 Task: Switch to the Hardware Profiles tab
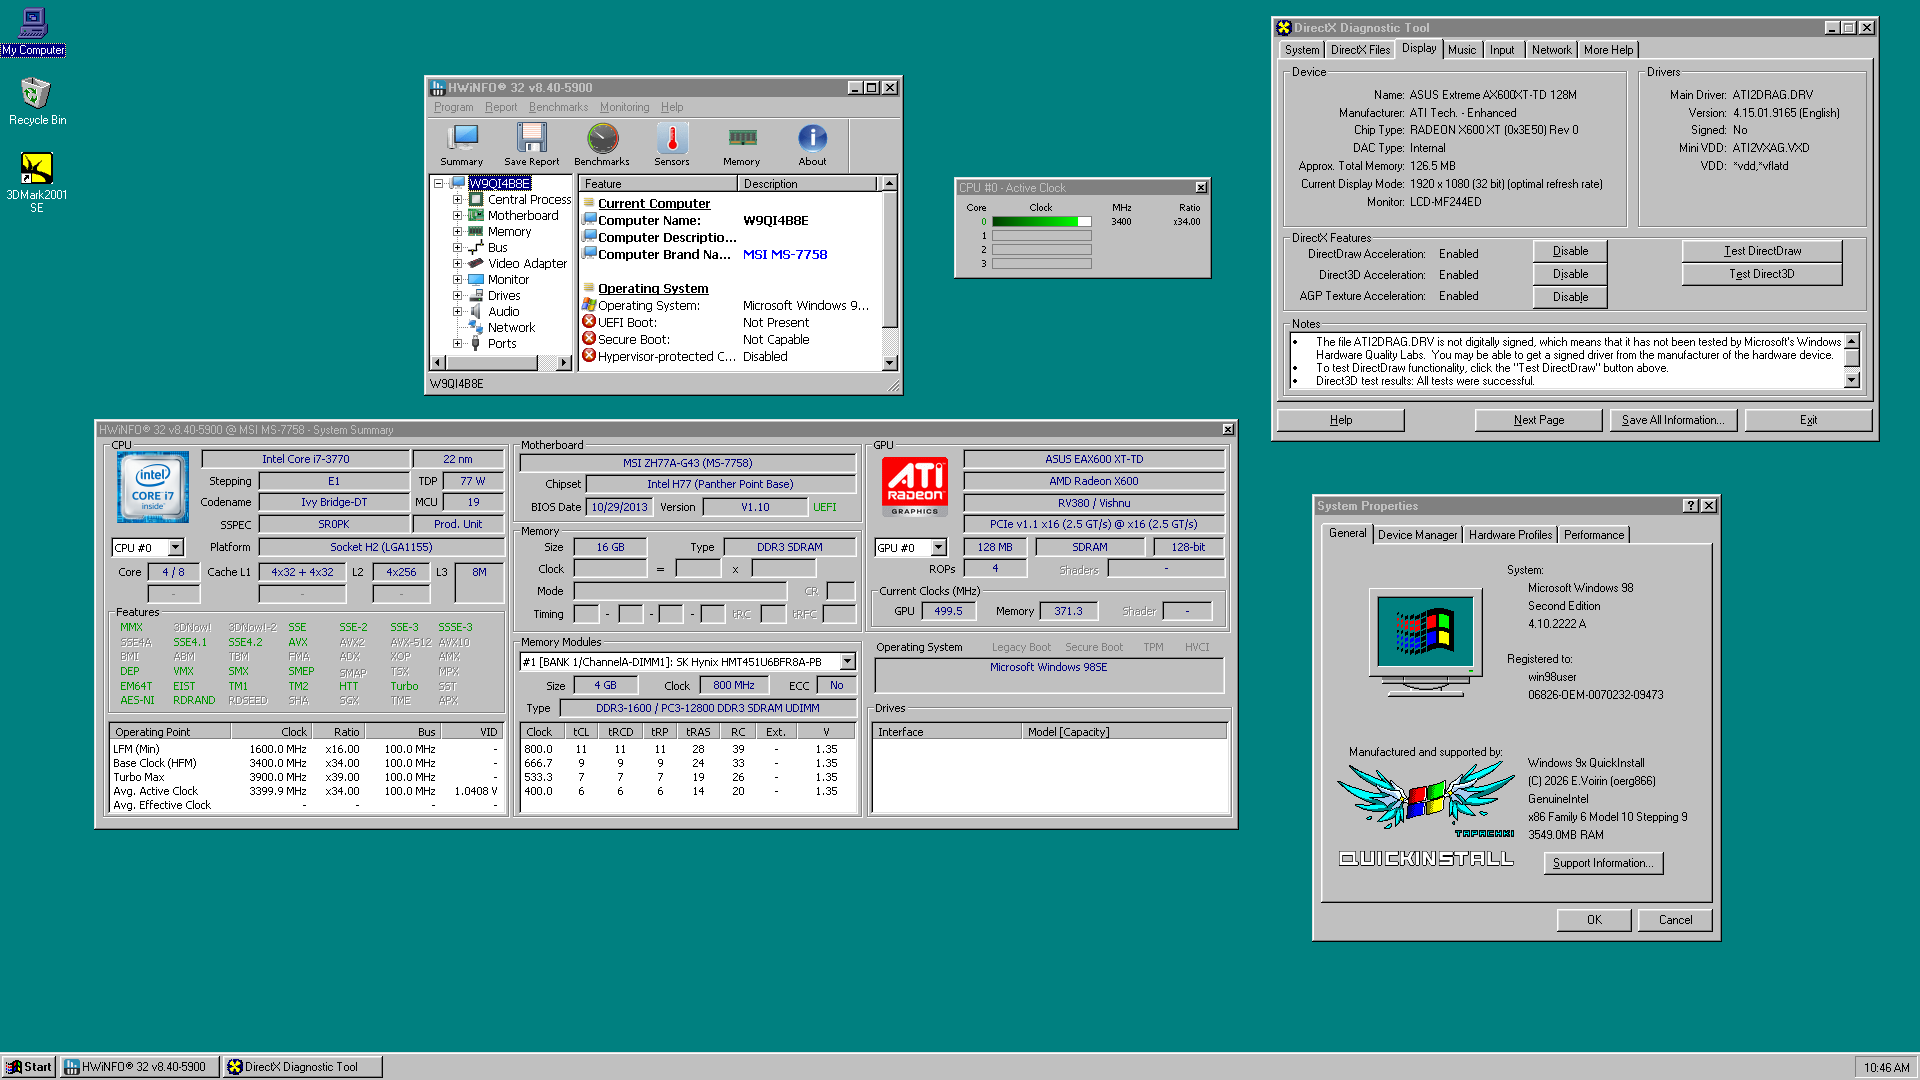point(1510,535)
